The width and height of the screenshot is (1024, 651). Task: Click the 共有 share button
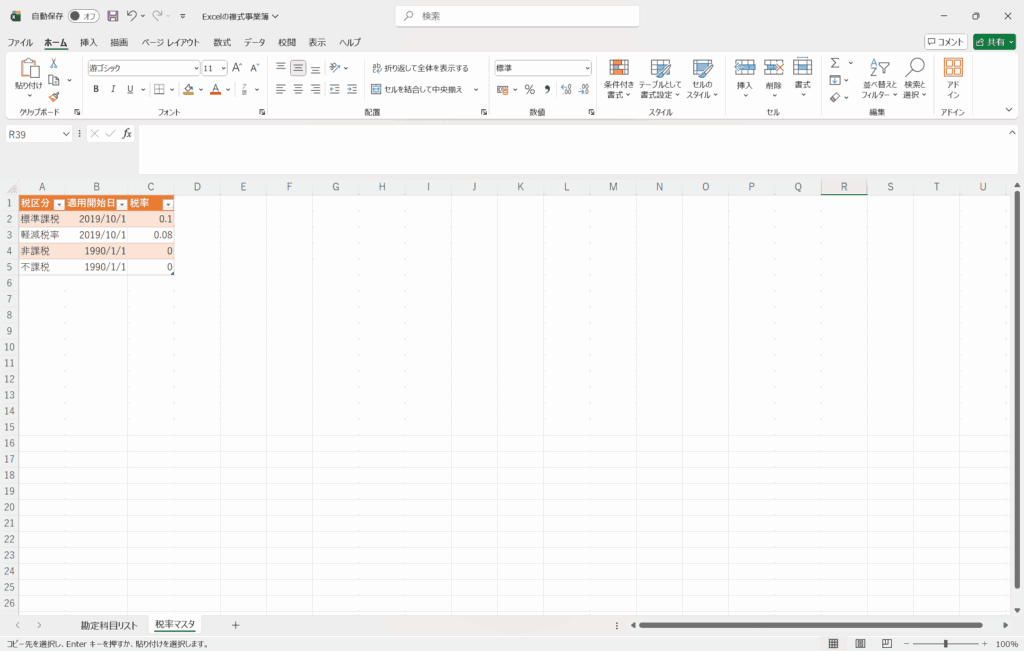(x=993, y=42)
